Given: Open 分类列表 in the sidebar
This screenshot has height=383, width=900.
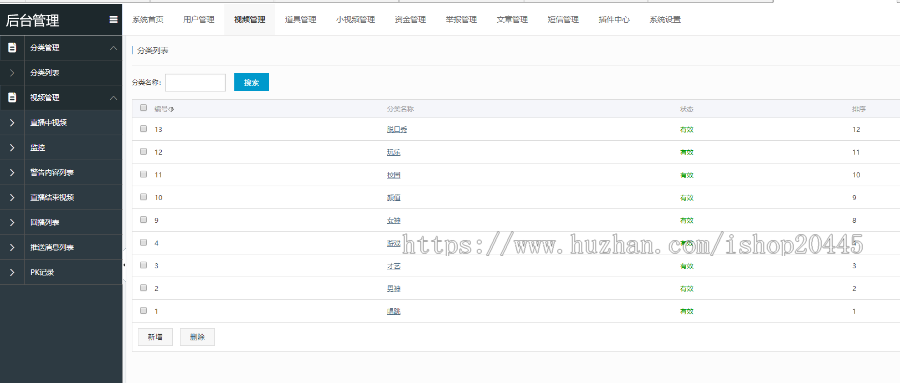Looking at the screenshot, I should 45,73.
